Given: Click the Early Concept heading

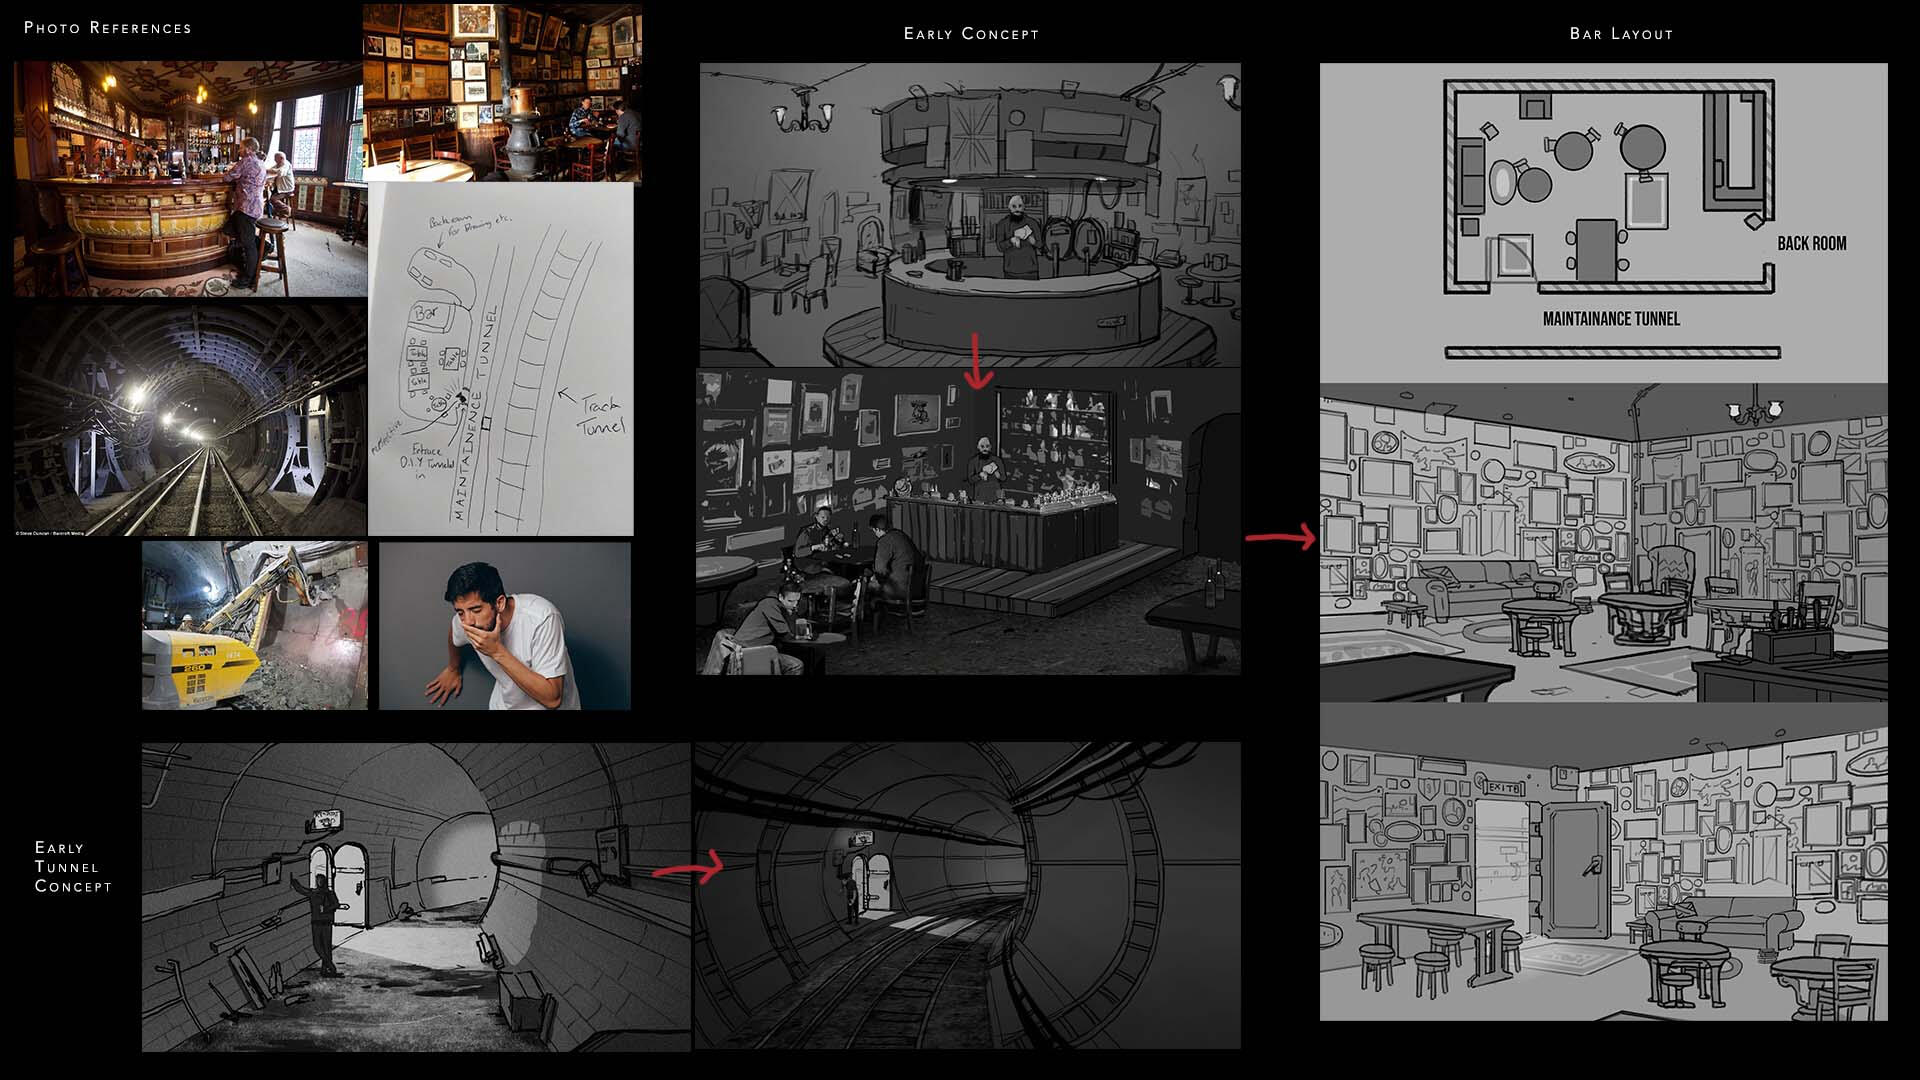Looking at the screenshot, I should point(971,34).
